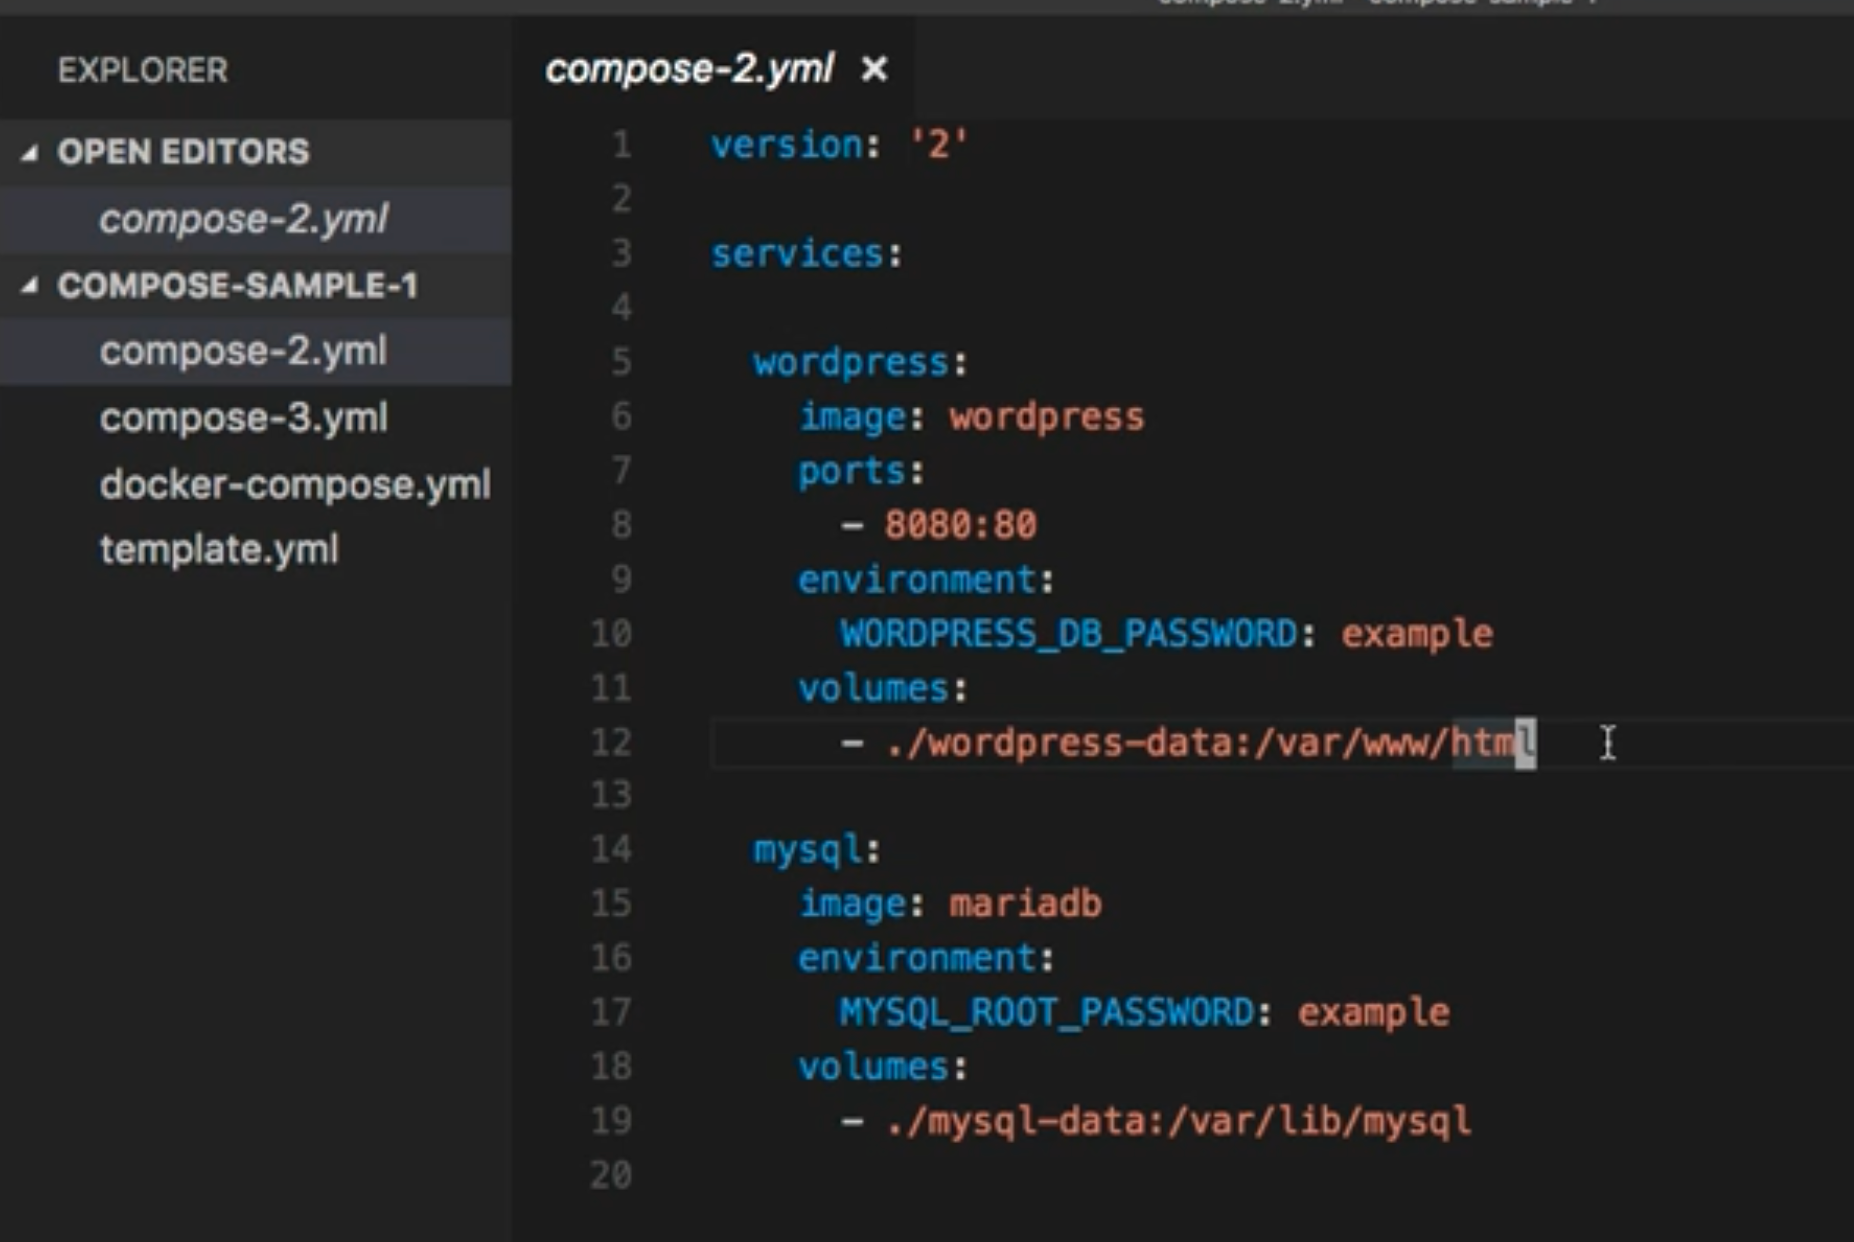Image resolution: width=1854 pixels, height=1242 pixels.
Task: Click volumes key on line 11
Action: point(873,688)
